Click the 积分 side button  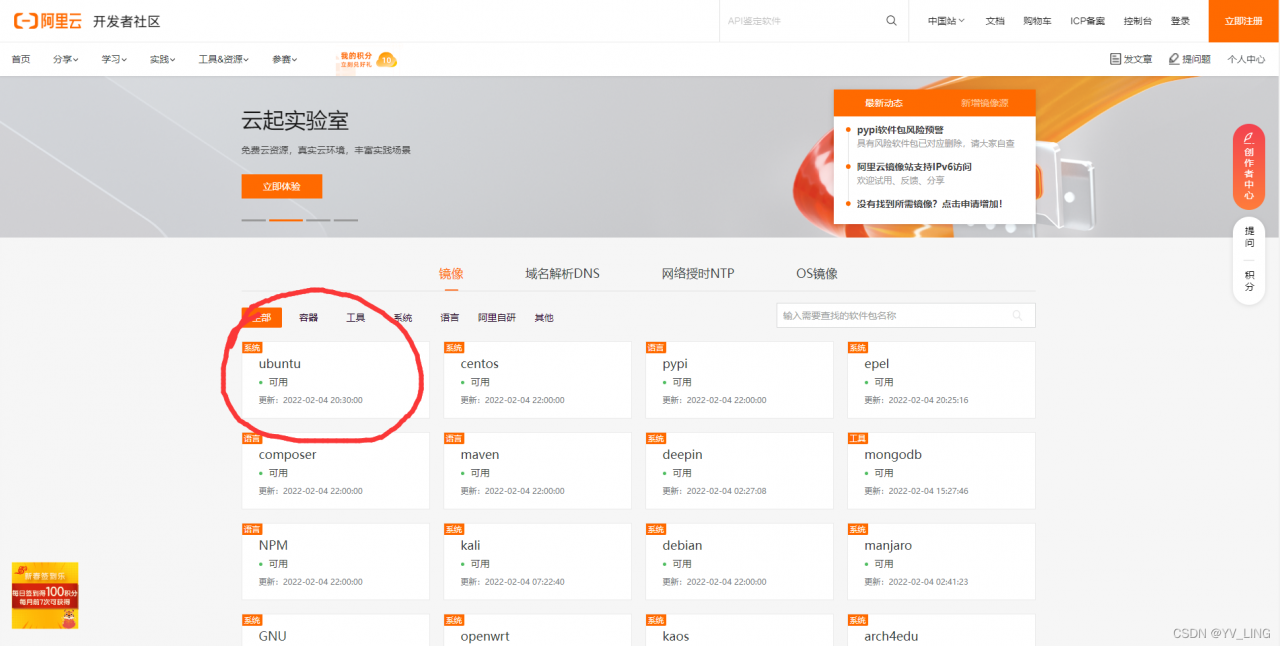[x=1249, y=280]
